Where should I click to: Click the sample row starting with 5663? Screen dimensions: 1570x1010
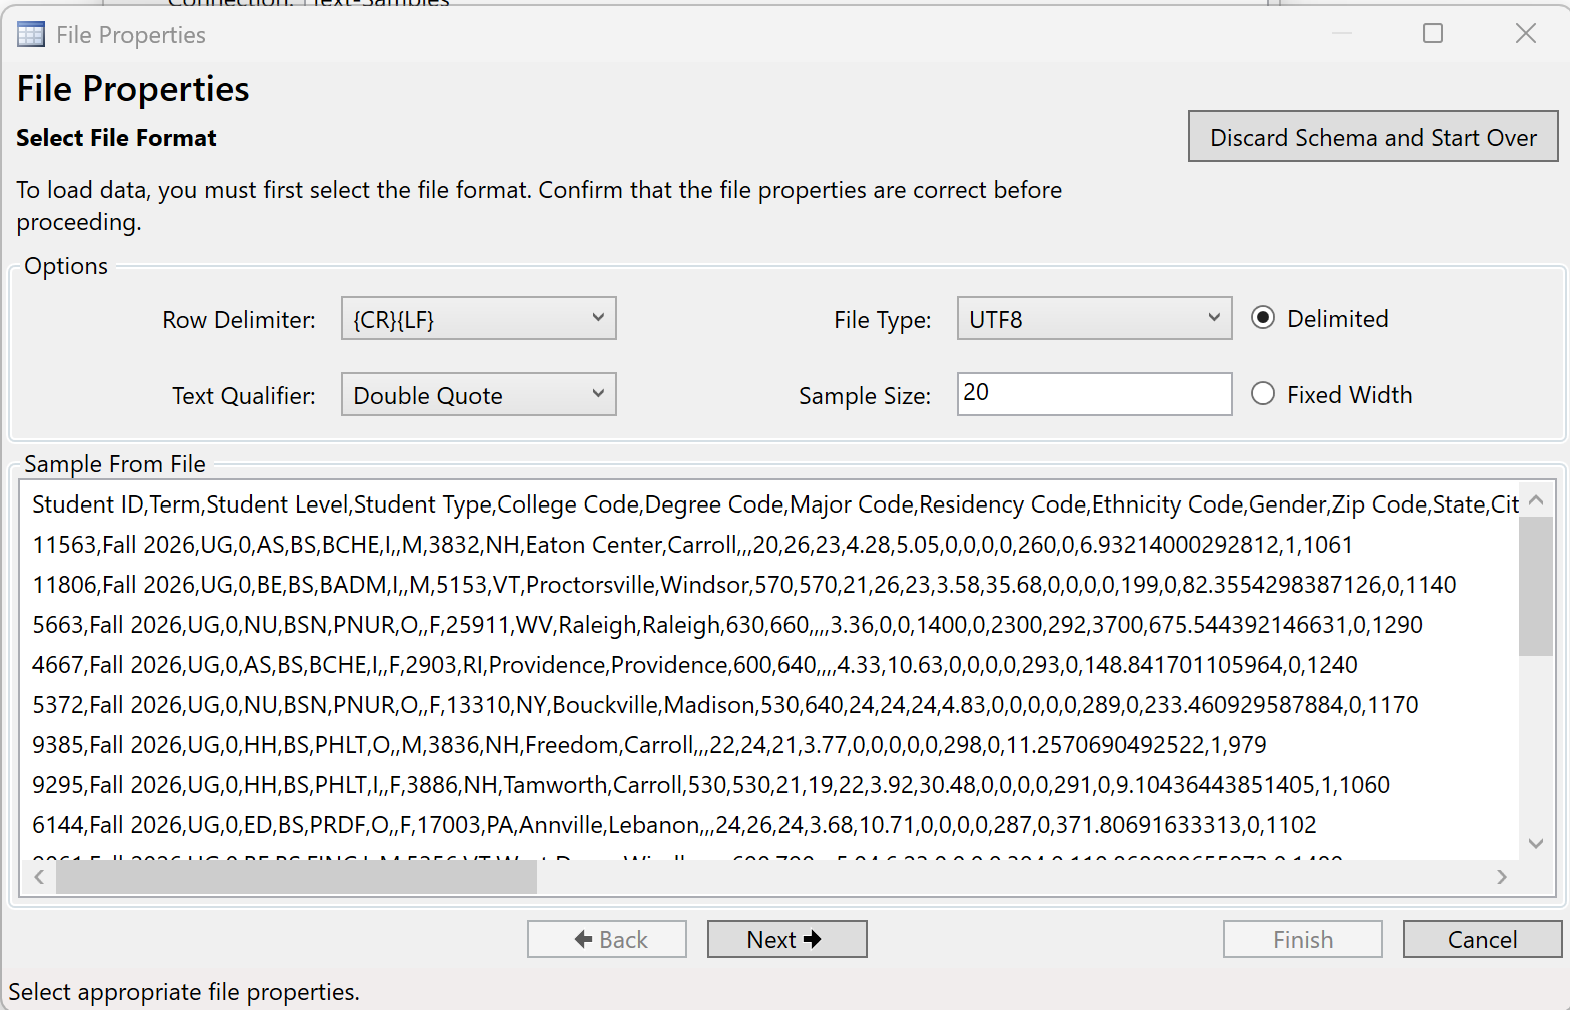click(x=727, y=625)
